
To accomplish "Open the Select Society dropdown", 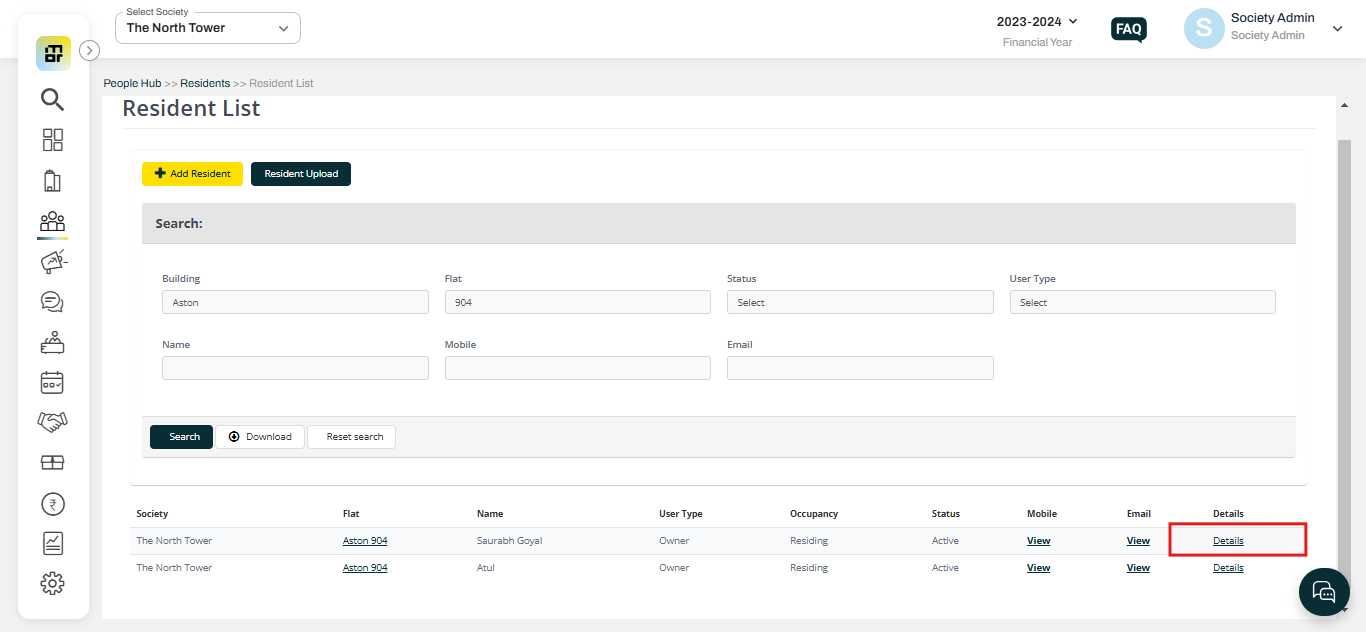I will click(208, 28).
